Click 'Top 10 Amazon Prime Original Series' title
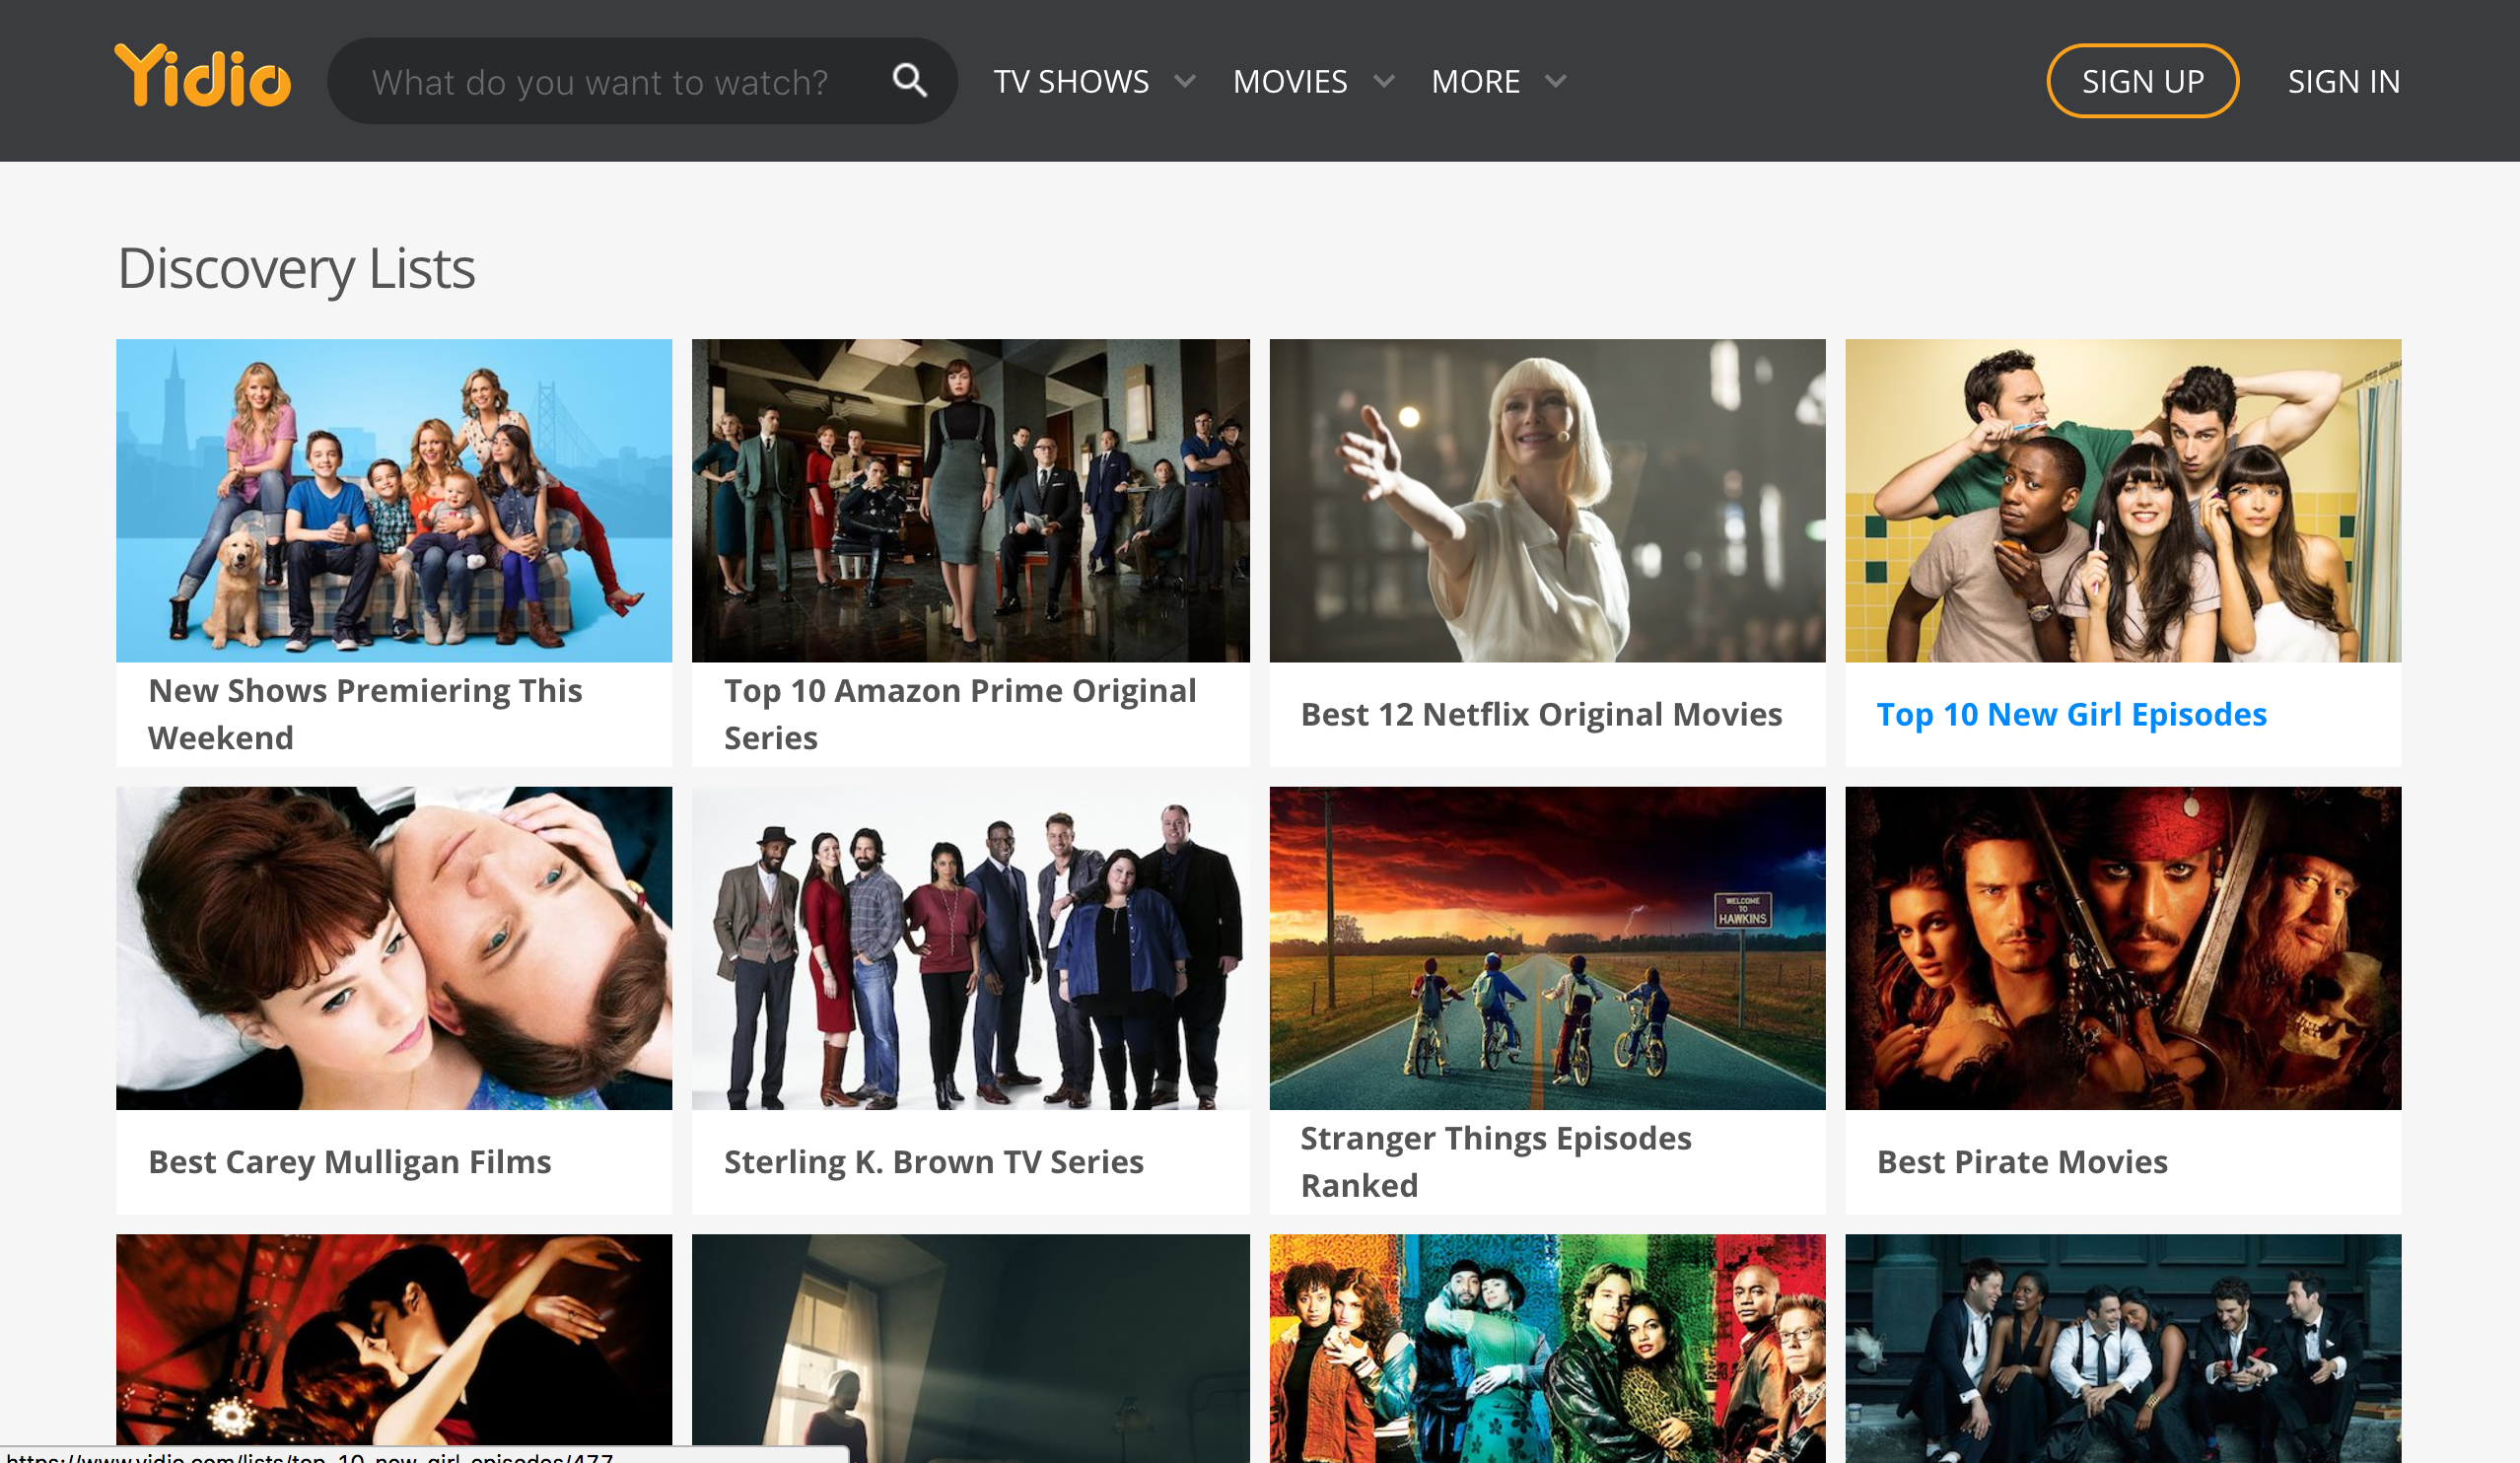The image size is (2520, 1463). [x=960, y=714]
